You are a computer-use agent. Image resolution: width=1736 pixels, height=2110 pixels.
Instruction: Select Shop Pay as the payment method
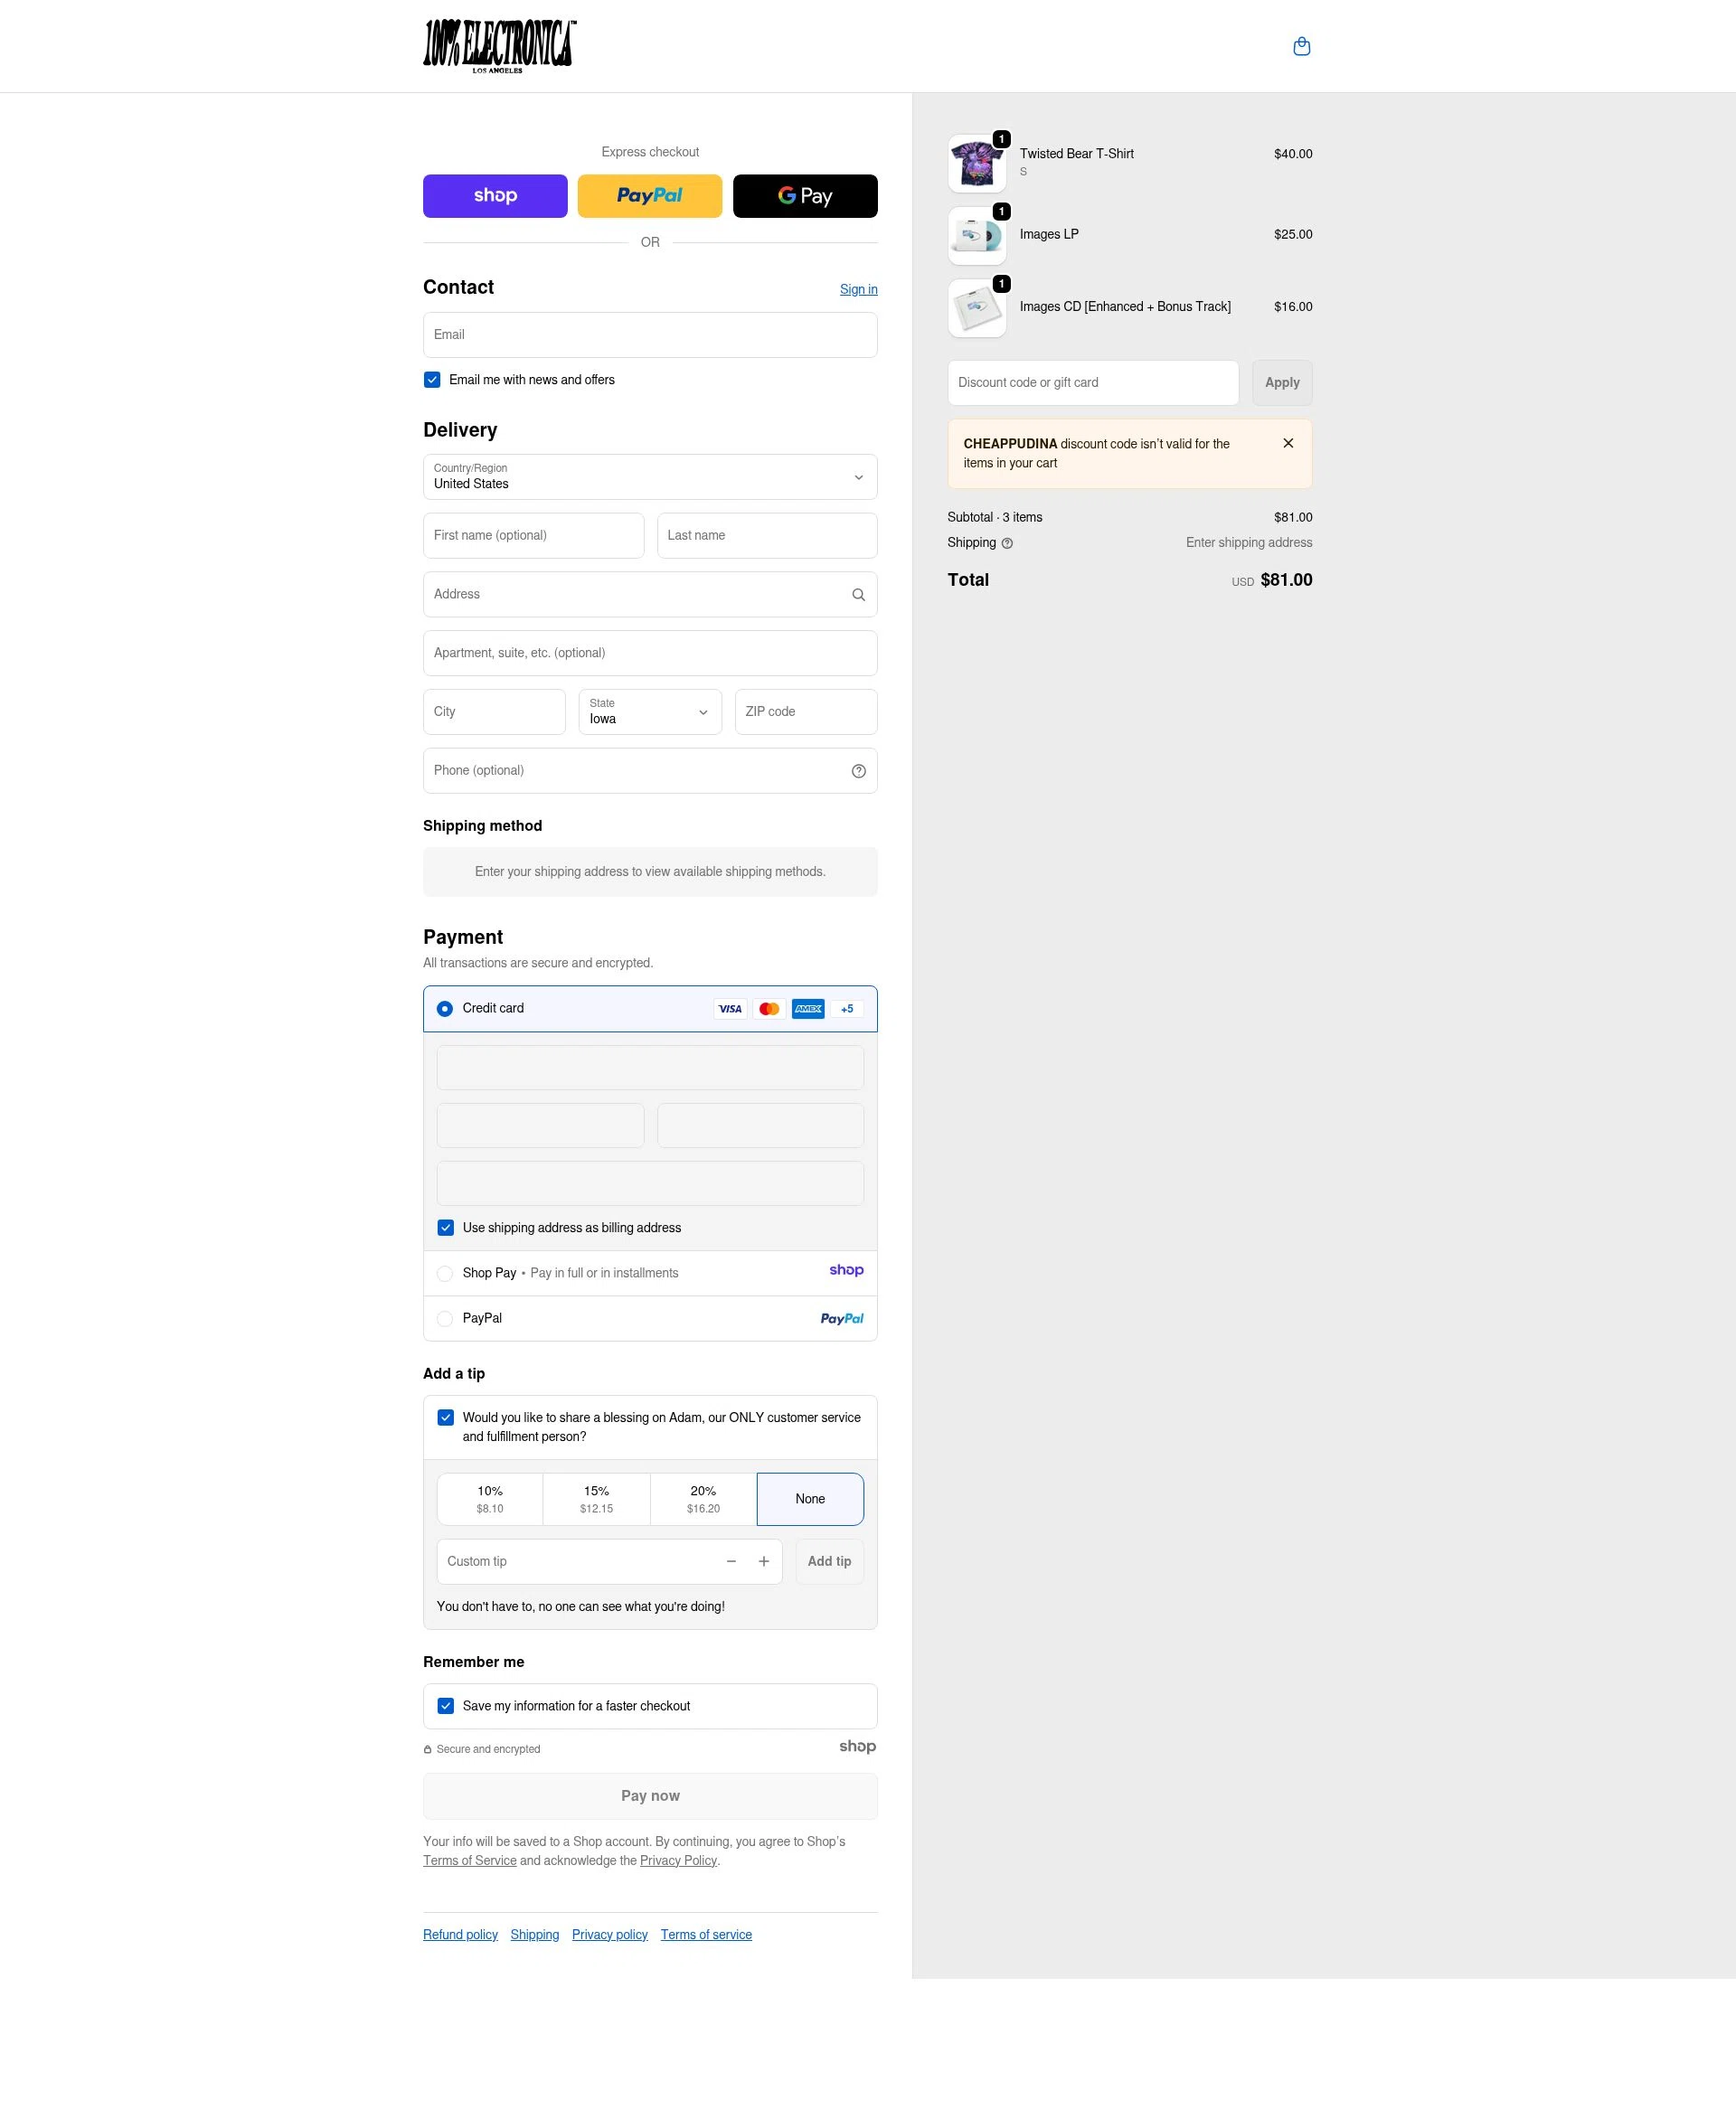click(444, 1273)
